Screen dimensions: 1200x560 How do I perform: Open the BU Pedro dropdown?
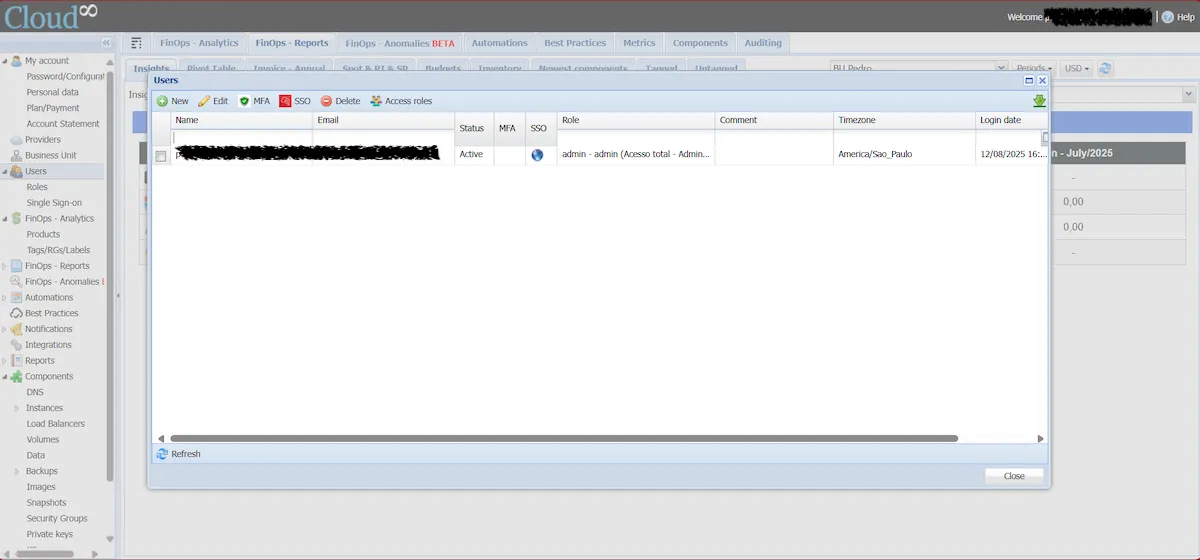click(1001, 69)
